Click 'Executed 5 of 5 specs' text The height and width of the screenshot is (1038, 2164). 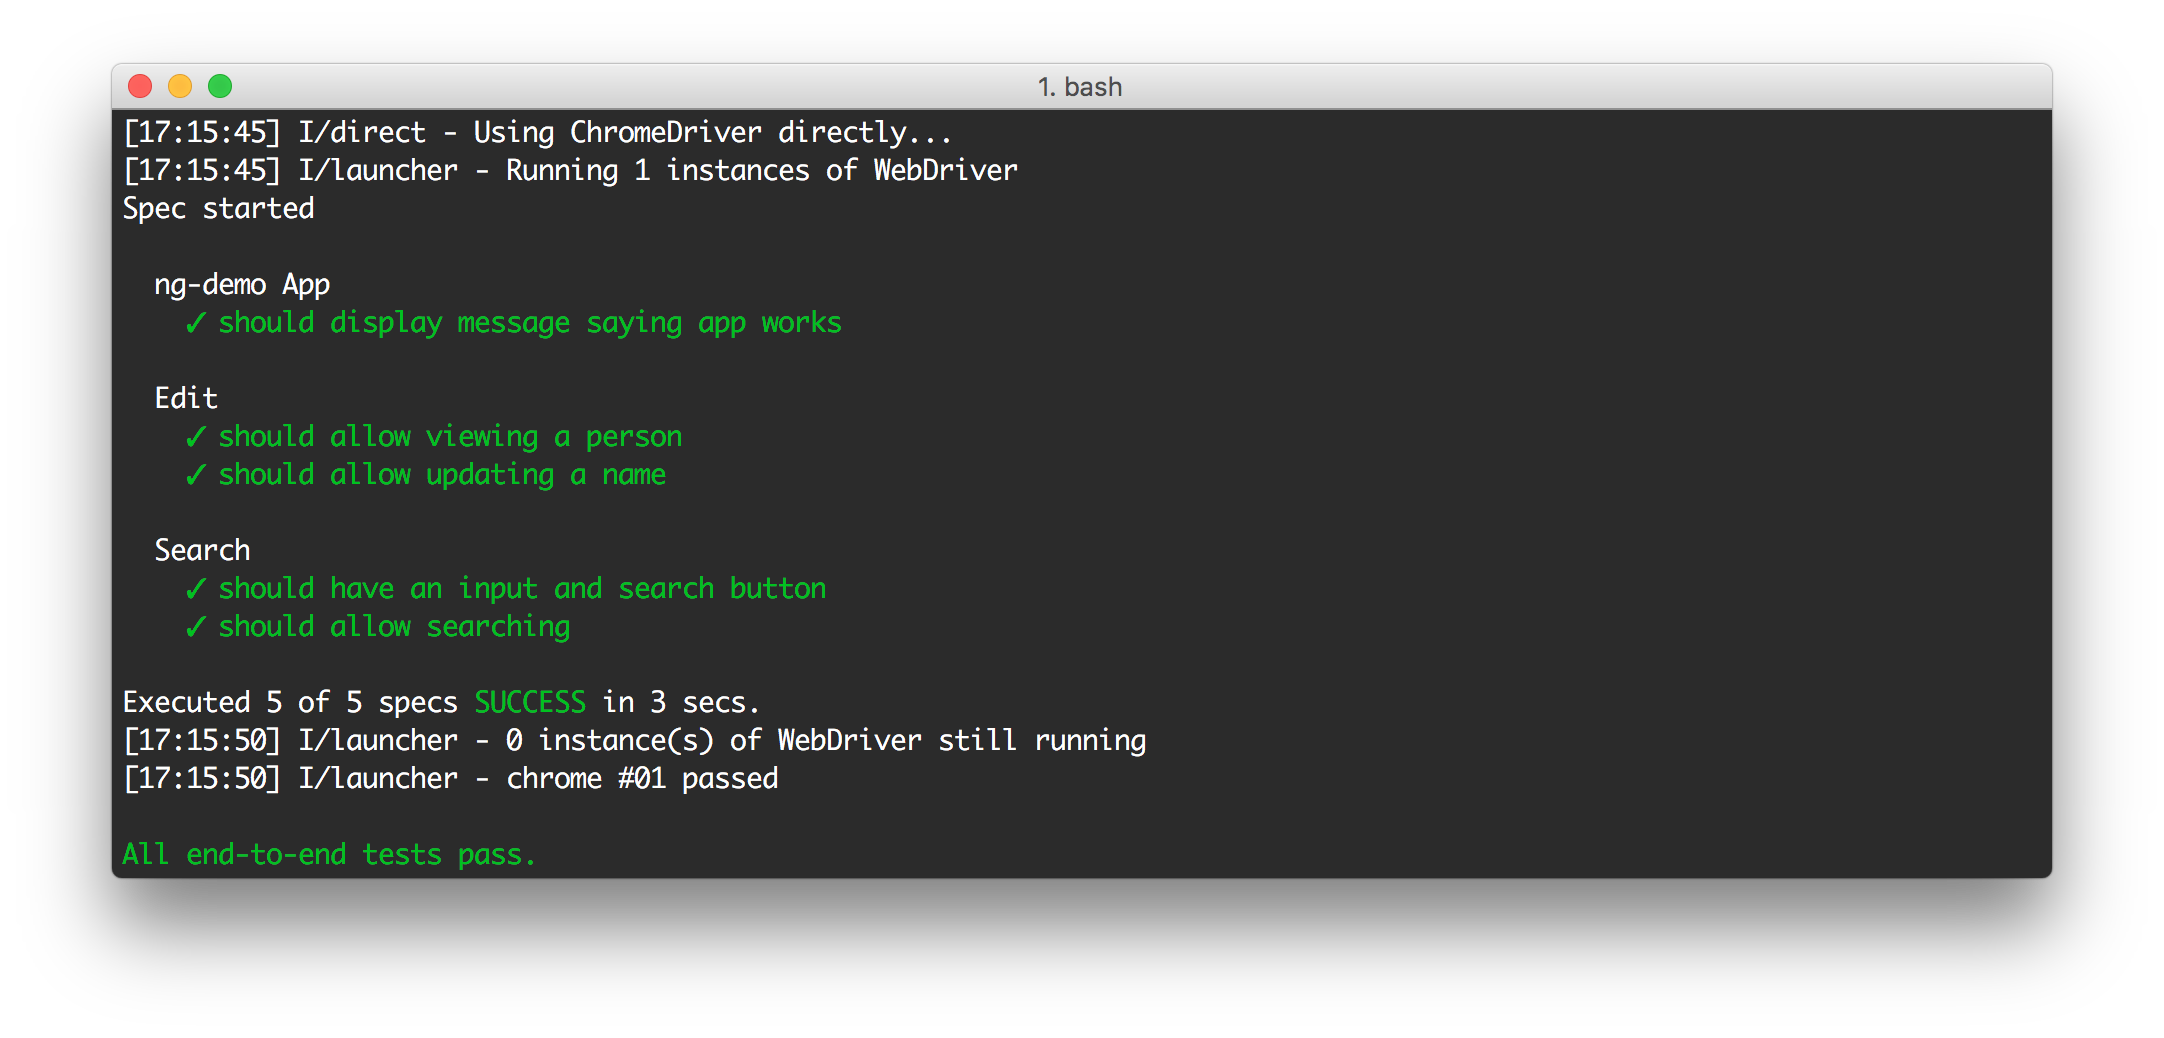click(x=290, y=703)
